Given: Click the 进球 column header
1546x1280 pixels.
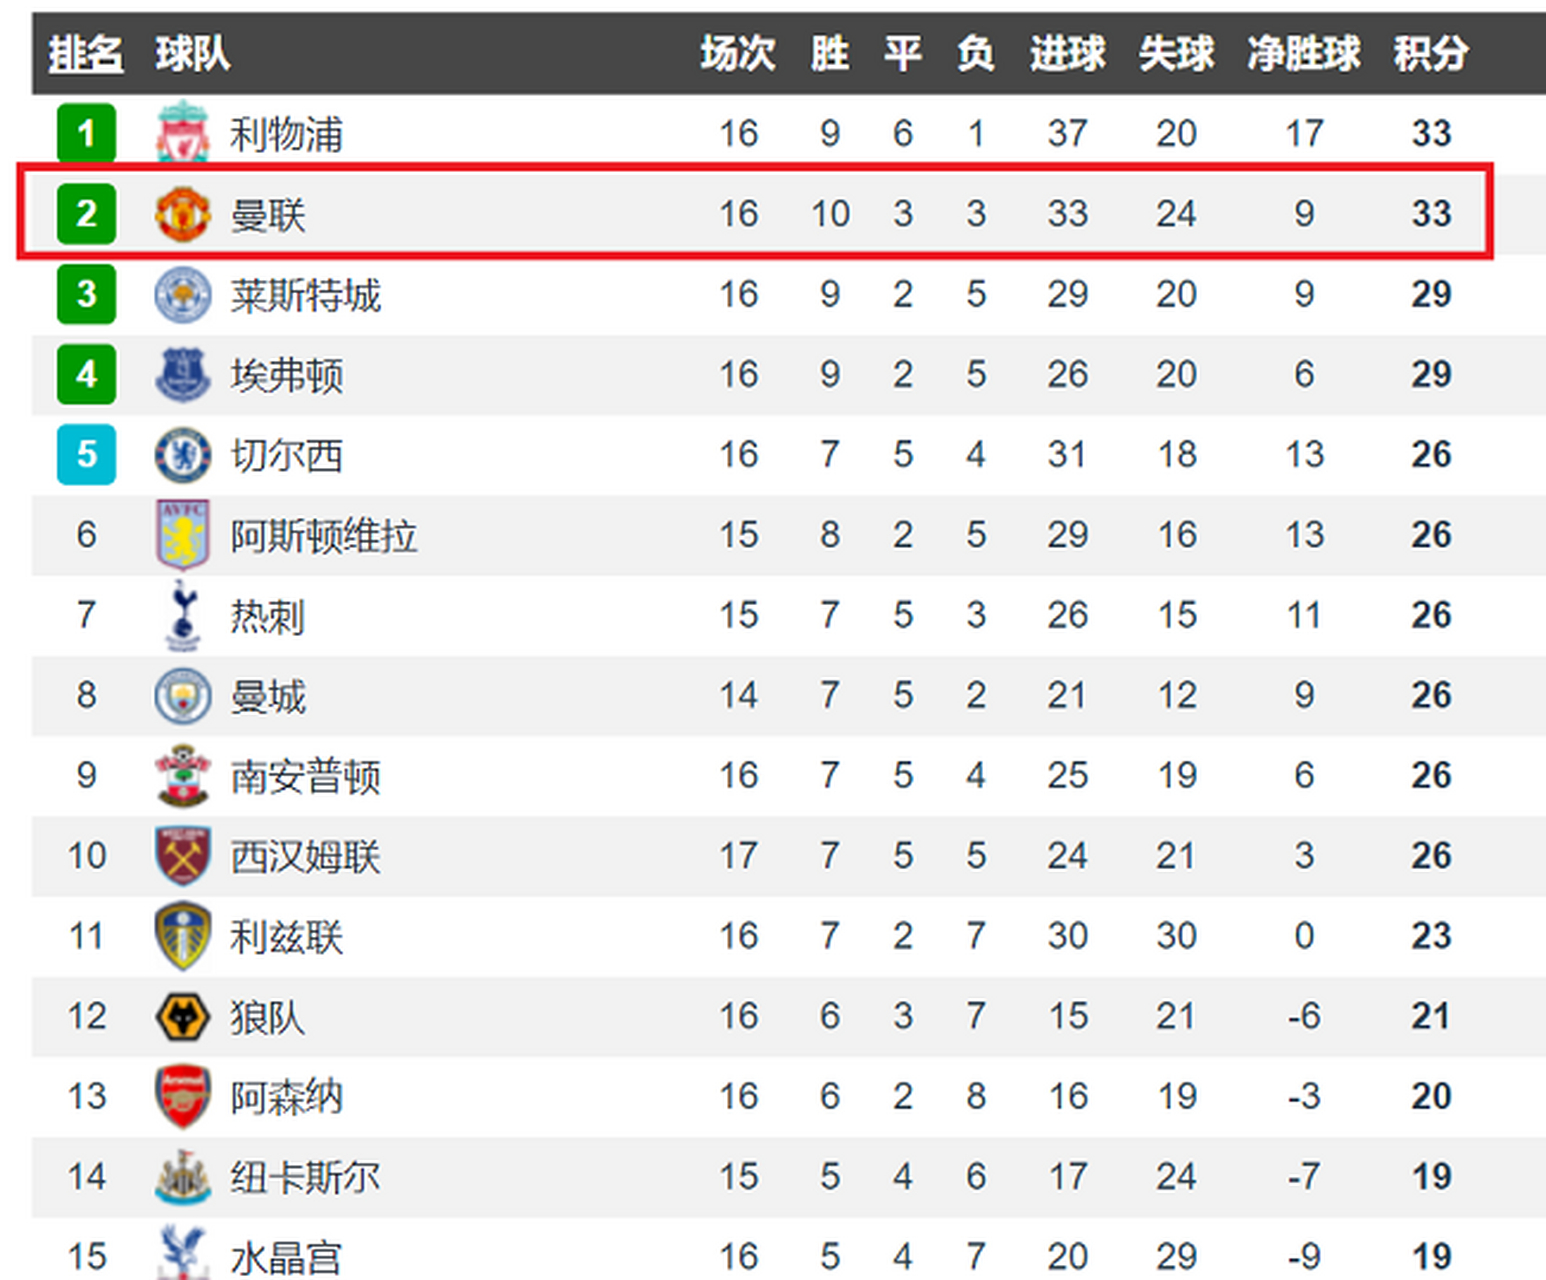Looking at the screenshot, I should coord(1067,53).
